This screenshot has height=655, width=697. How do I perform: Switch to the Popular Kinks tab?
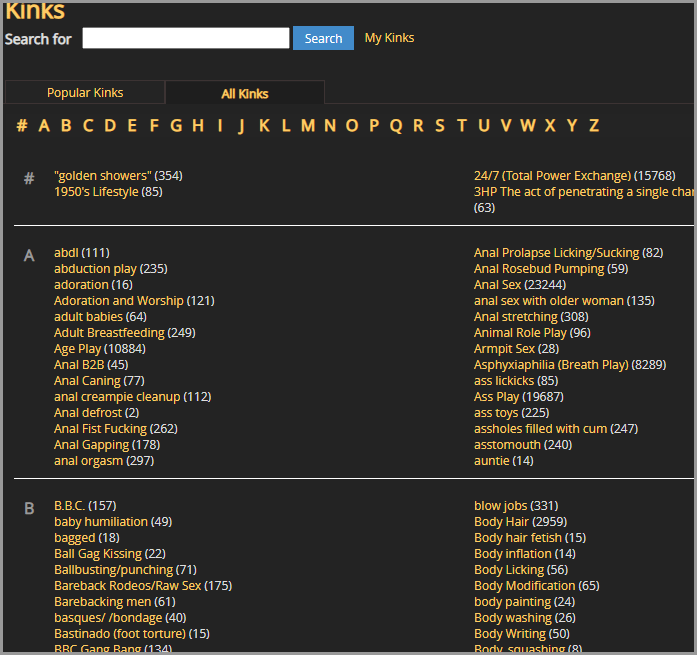pos(85,93)
